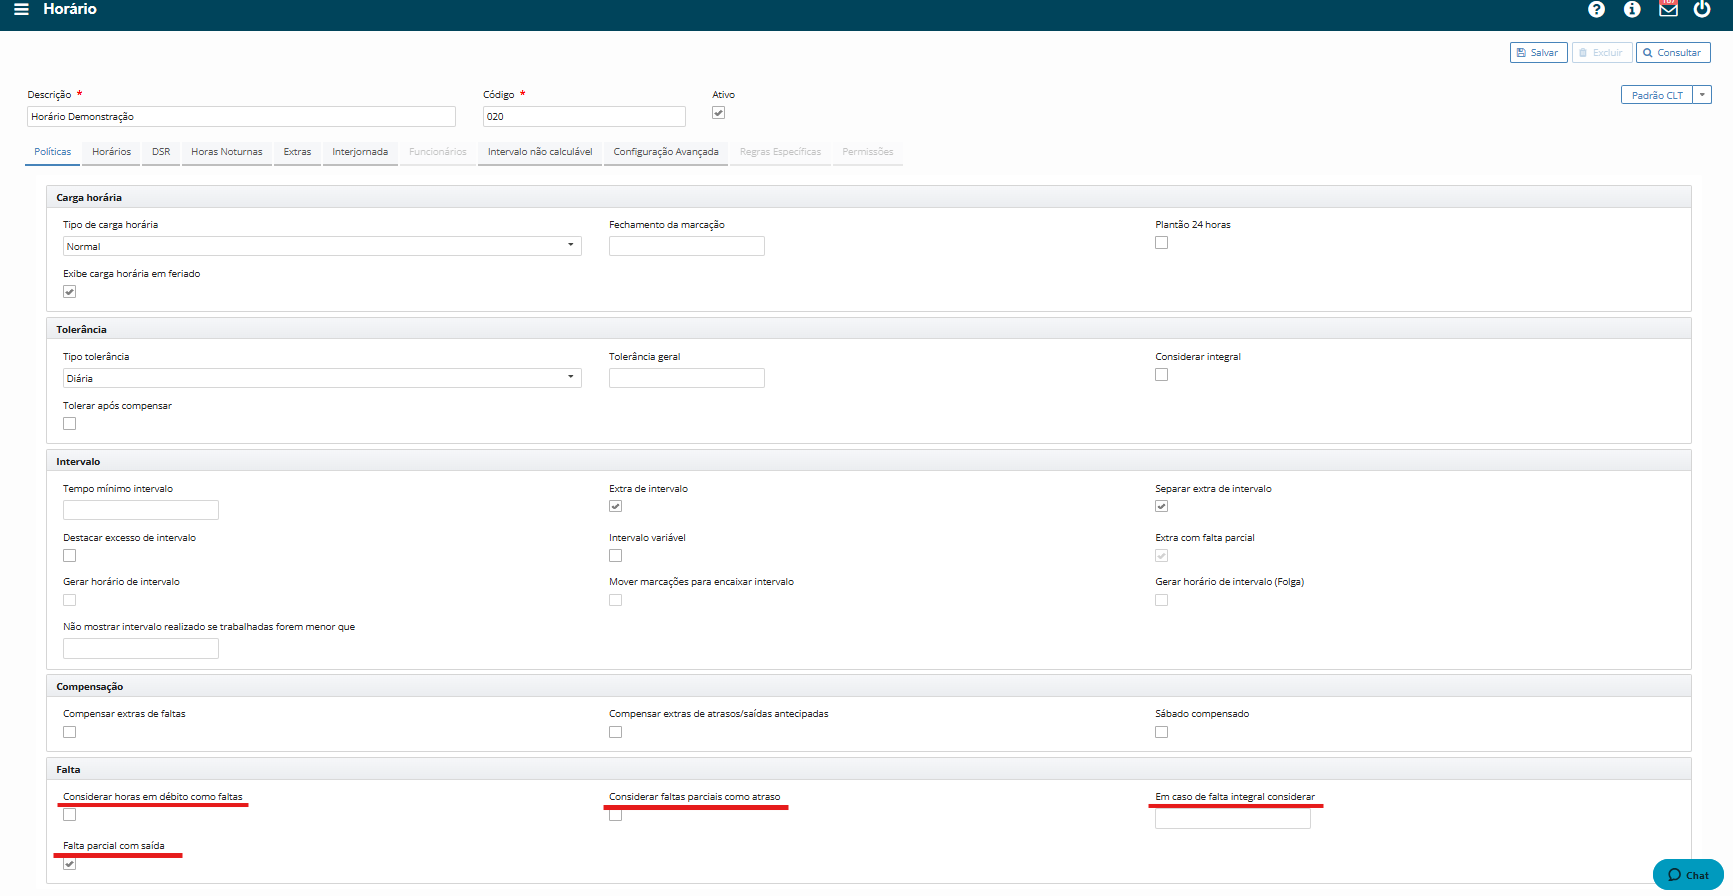Viewport: 1733px width, 896px height.
Task: Enable Compensar extras de atrasos/saídas antecipadas
Action: pyautogui.click(x=615, y=732)
